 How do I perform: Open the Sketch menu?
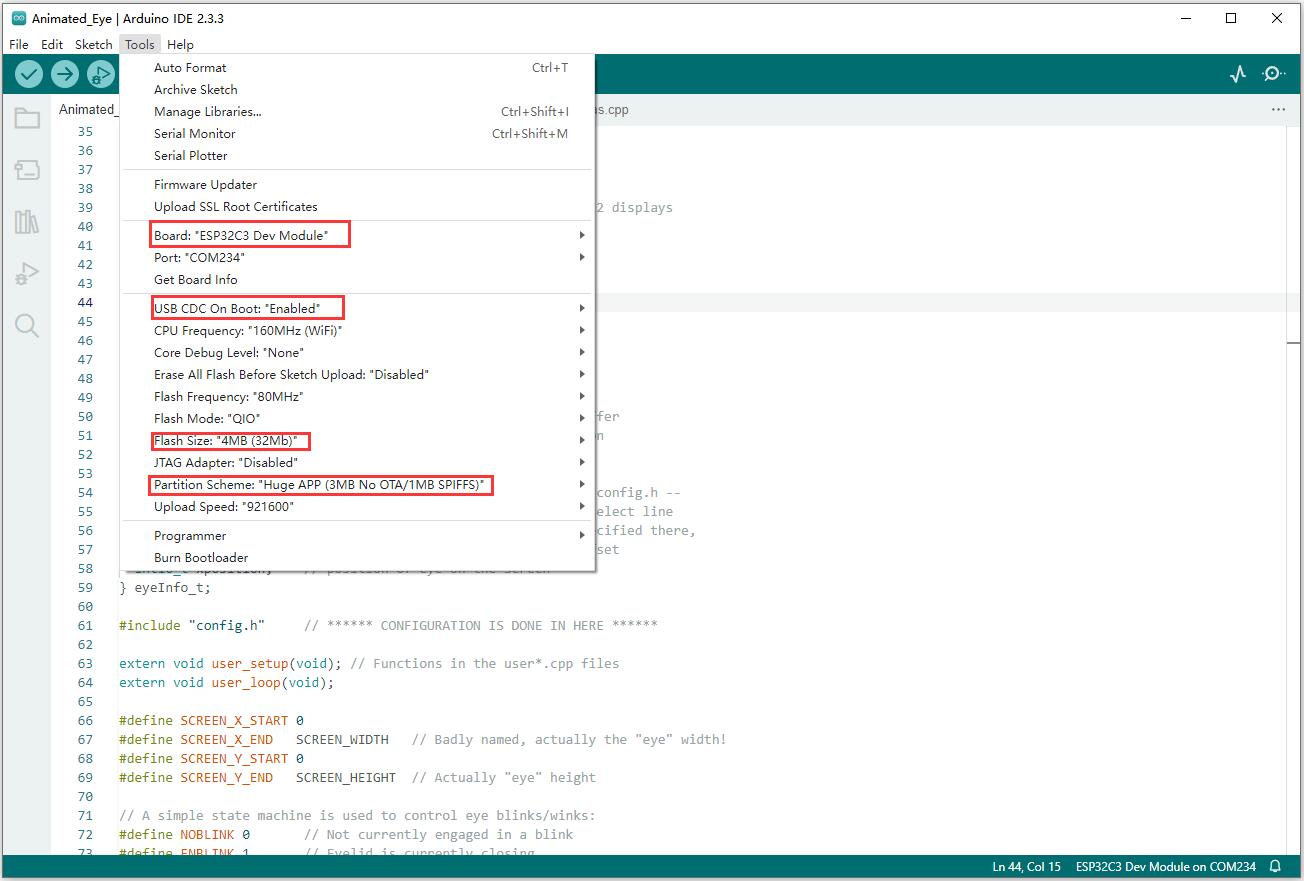point(94,44)
